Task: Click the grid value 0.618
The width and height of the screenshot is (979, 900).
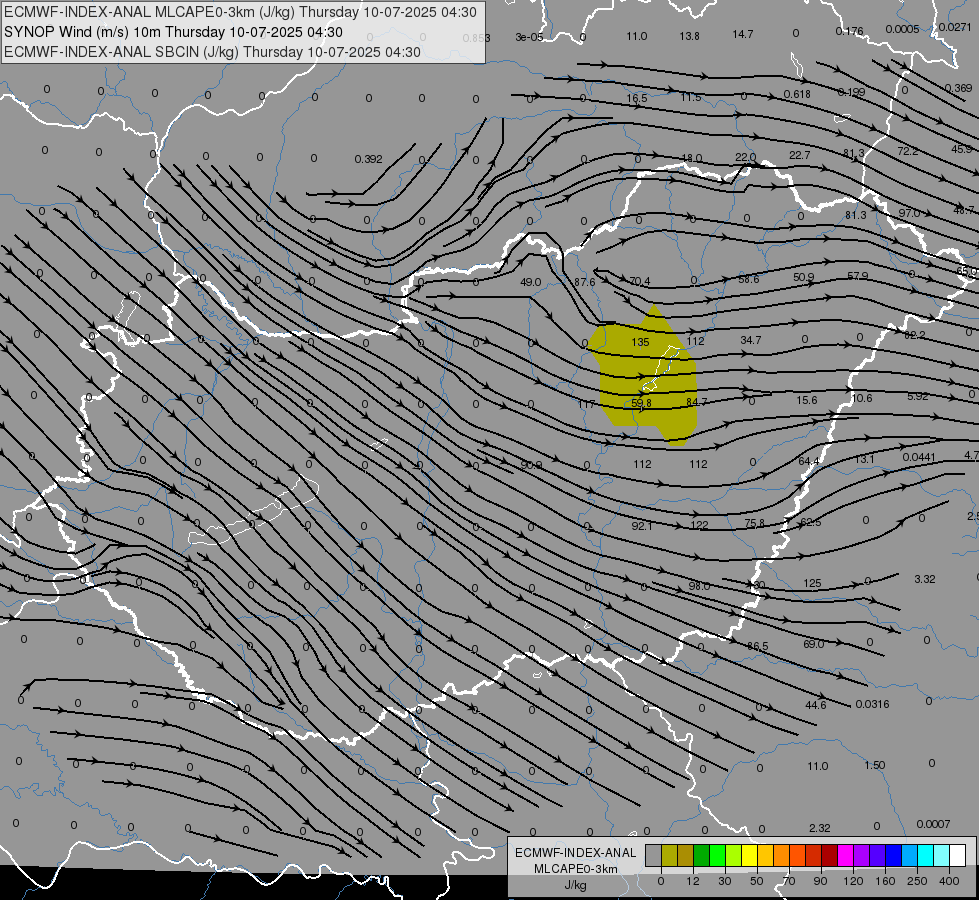Action: [797, 94]
